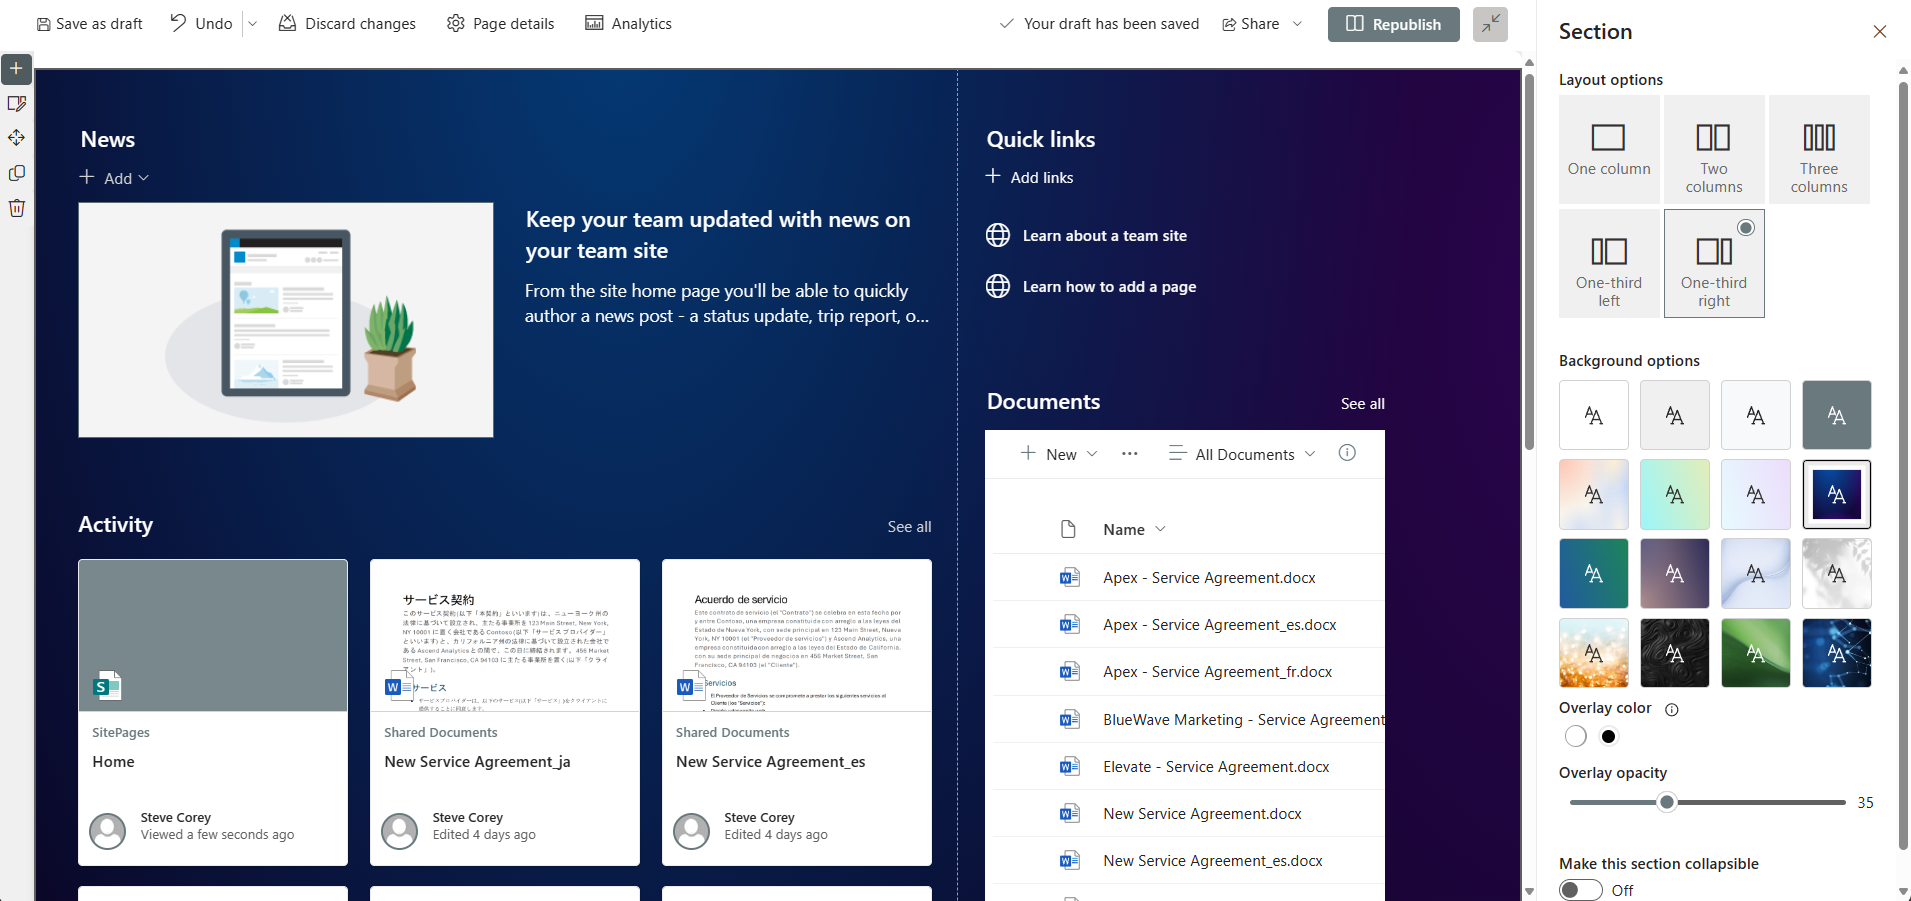Select the white overlay color
Screen dimensions: 1911x901
1575,737
